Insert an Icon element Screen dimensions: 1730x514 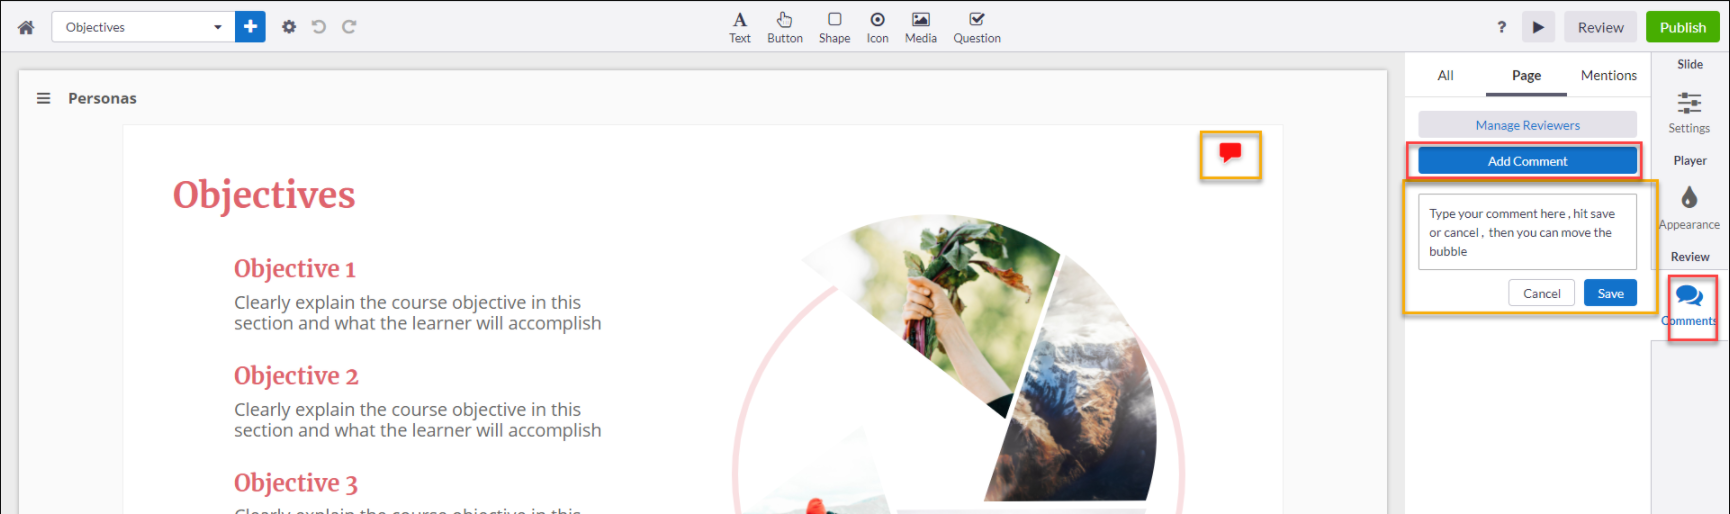[877, 28]
